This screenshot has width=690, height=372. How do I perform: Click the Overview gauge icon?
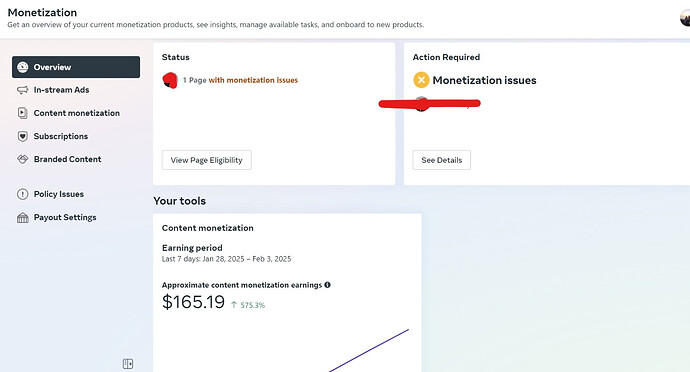[x=22, y=67]
